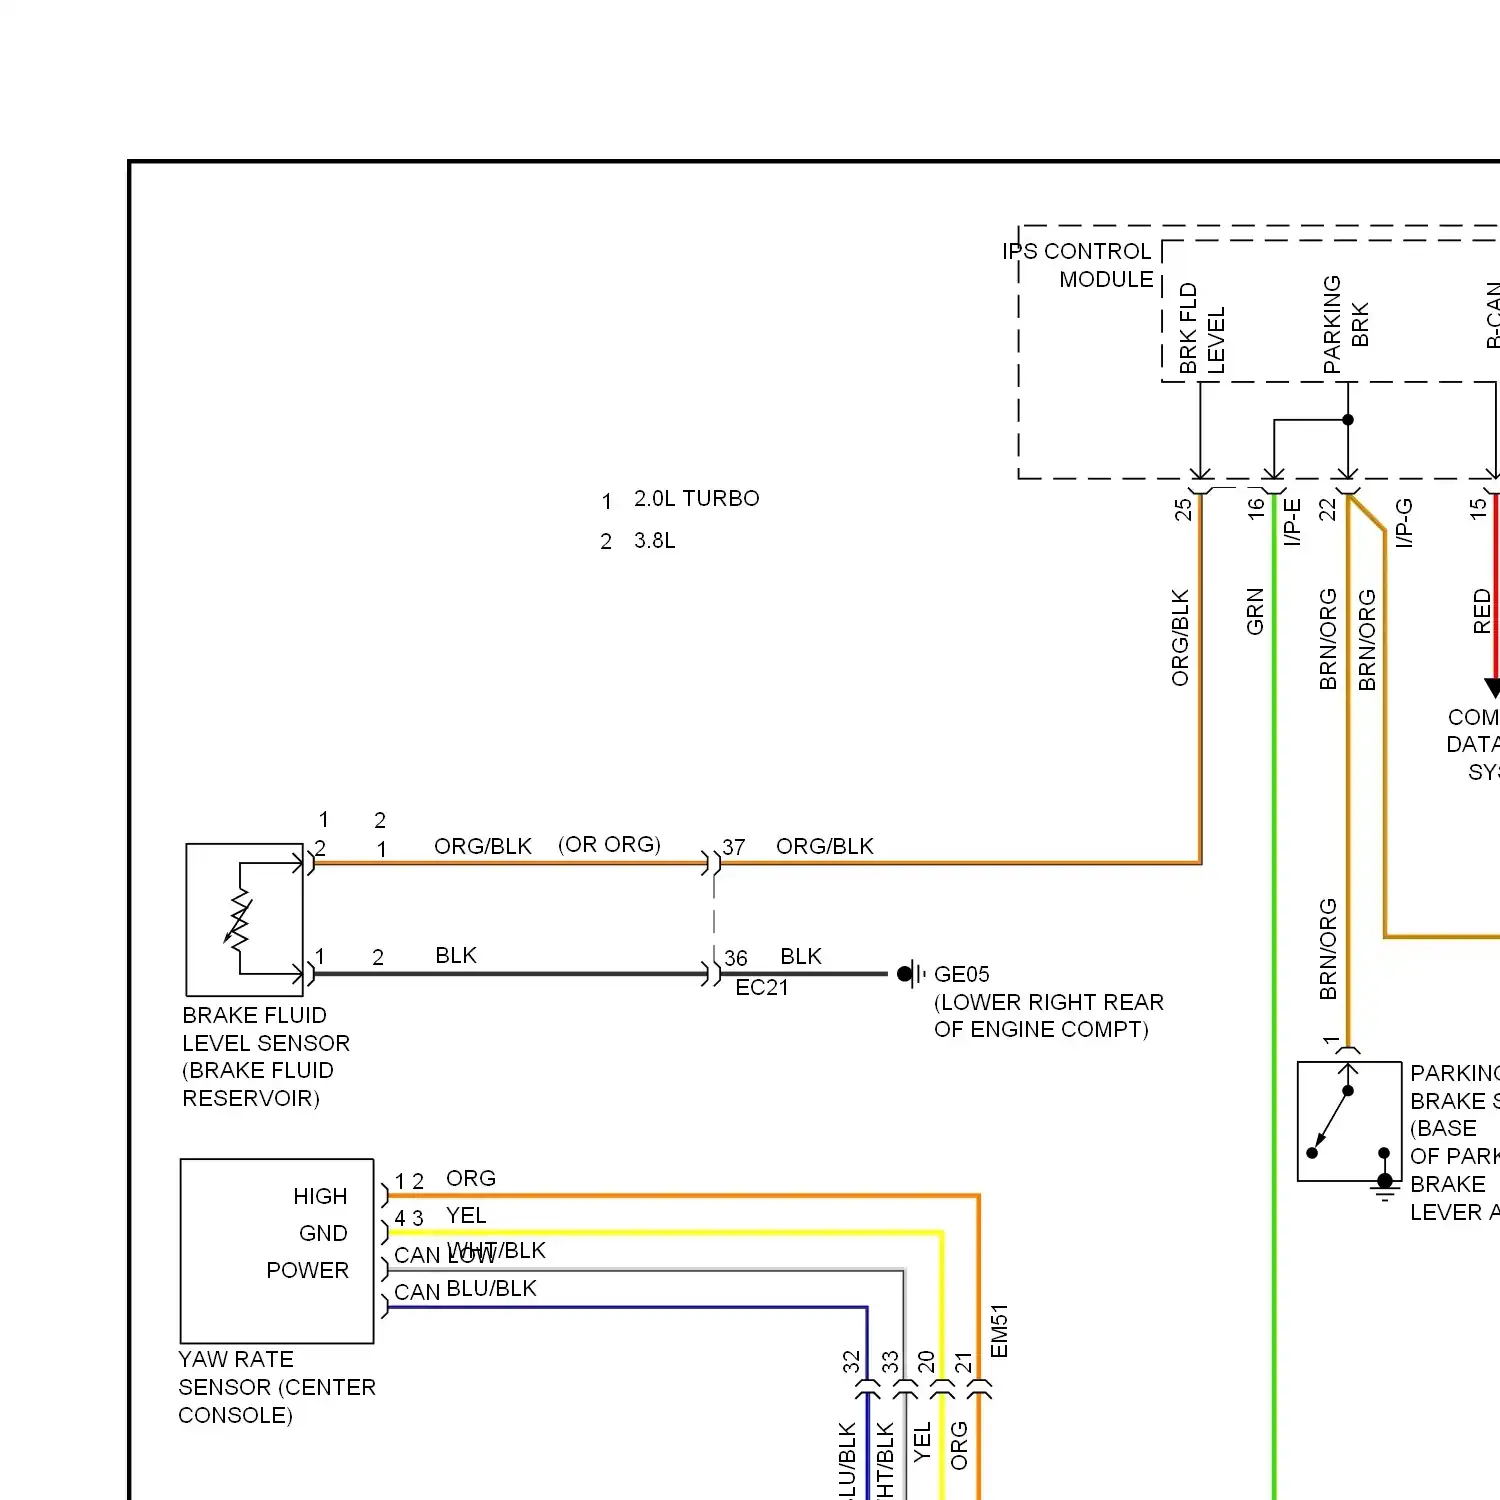Click the 3.8L legend entry
This screenshot has width=1500, height=1500.
[x=654, y=541]
